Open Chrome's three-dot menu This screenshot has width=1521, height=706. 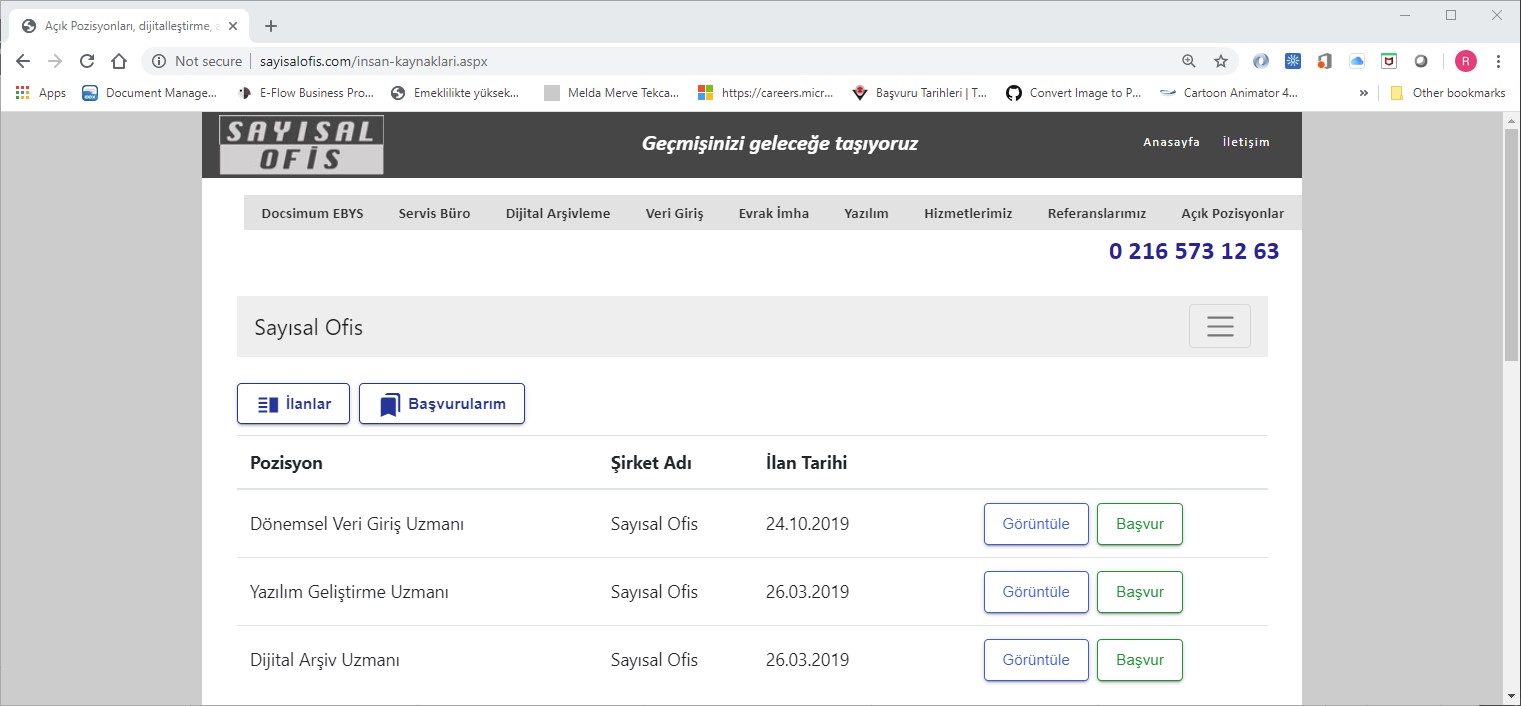pos(1498,61)
